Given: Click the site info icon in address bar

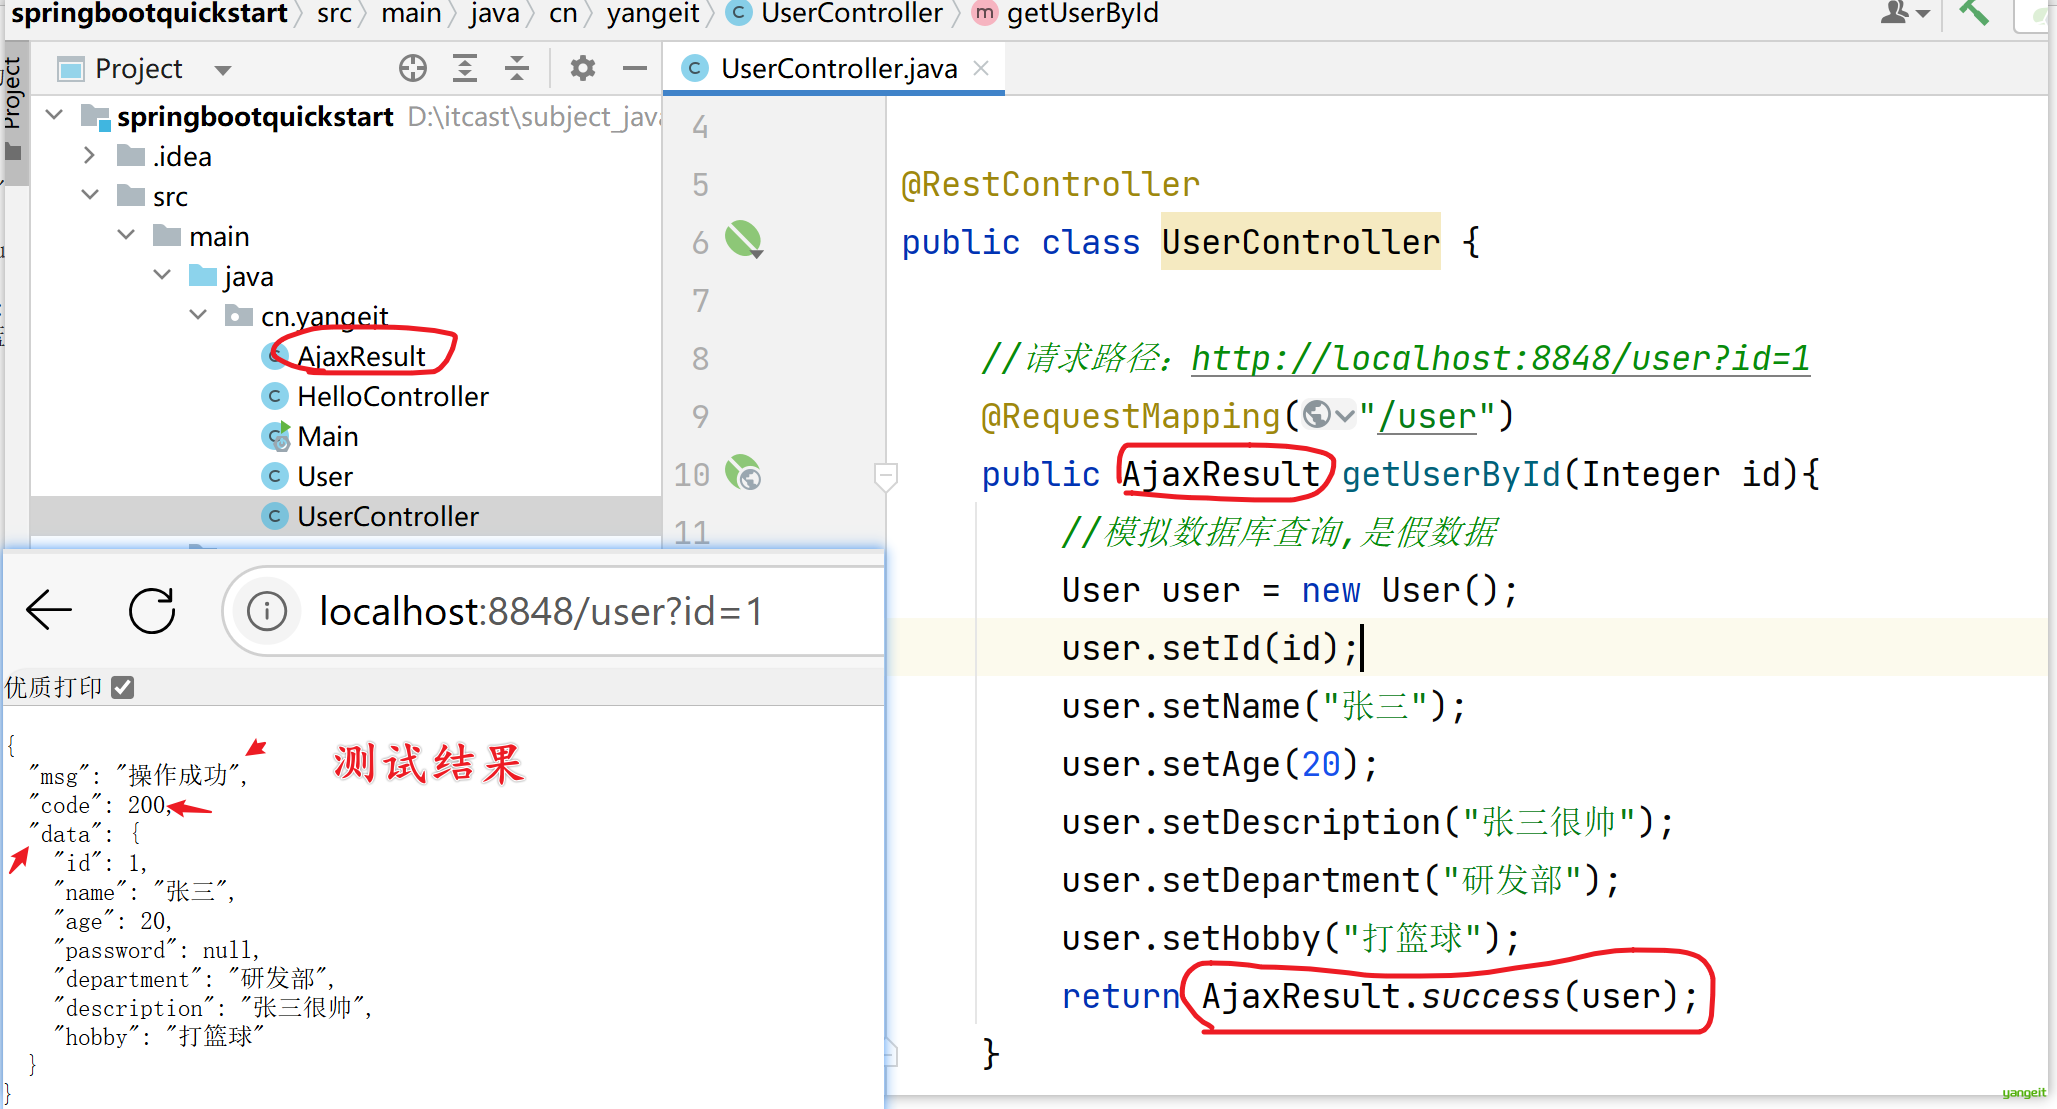Looking at the screenshot, I should click(x=266, y=611).
